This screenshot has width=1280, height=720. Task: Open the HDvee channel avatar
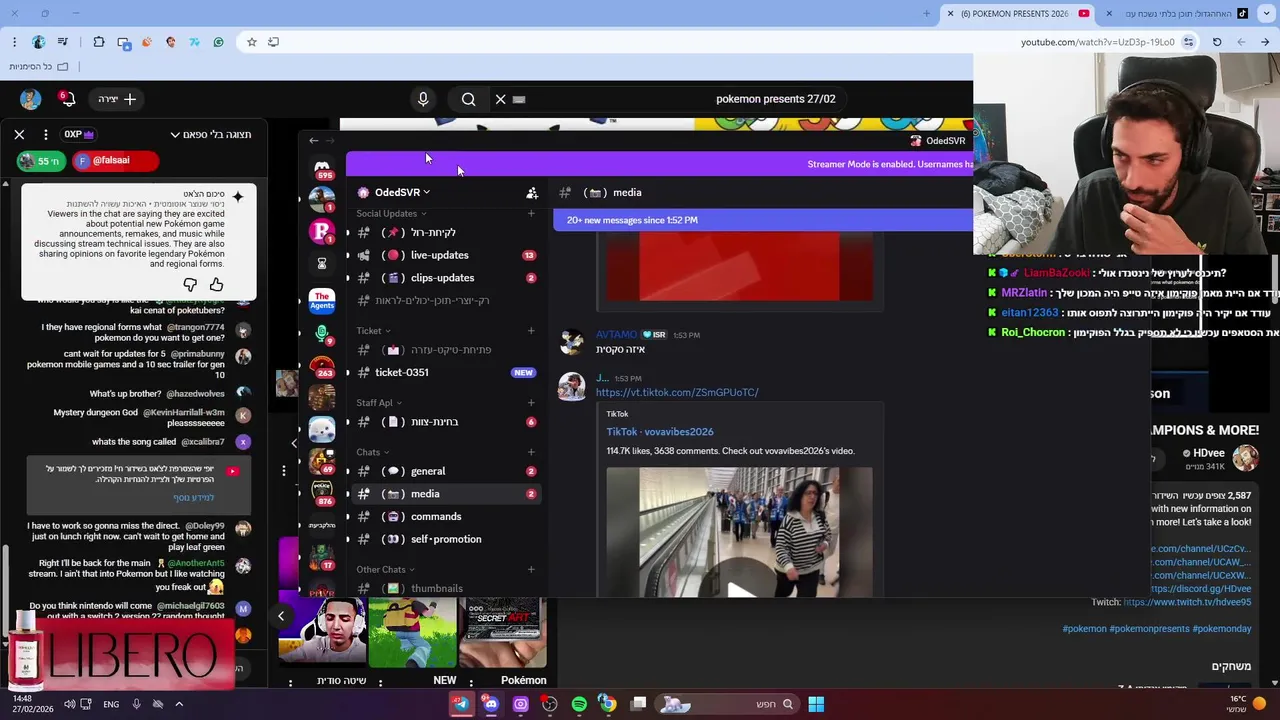(1245, 458)
